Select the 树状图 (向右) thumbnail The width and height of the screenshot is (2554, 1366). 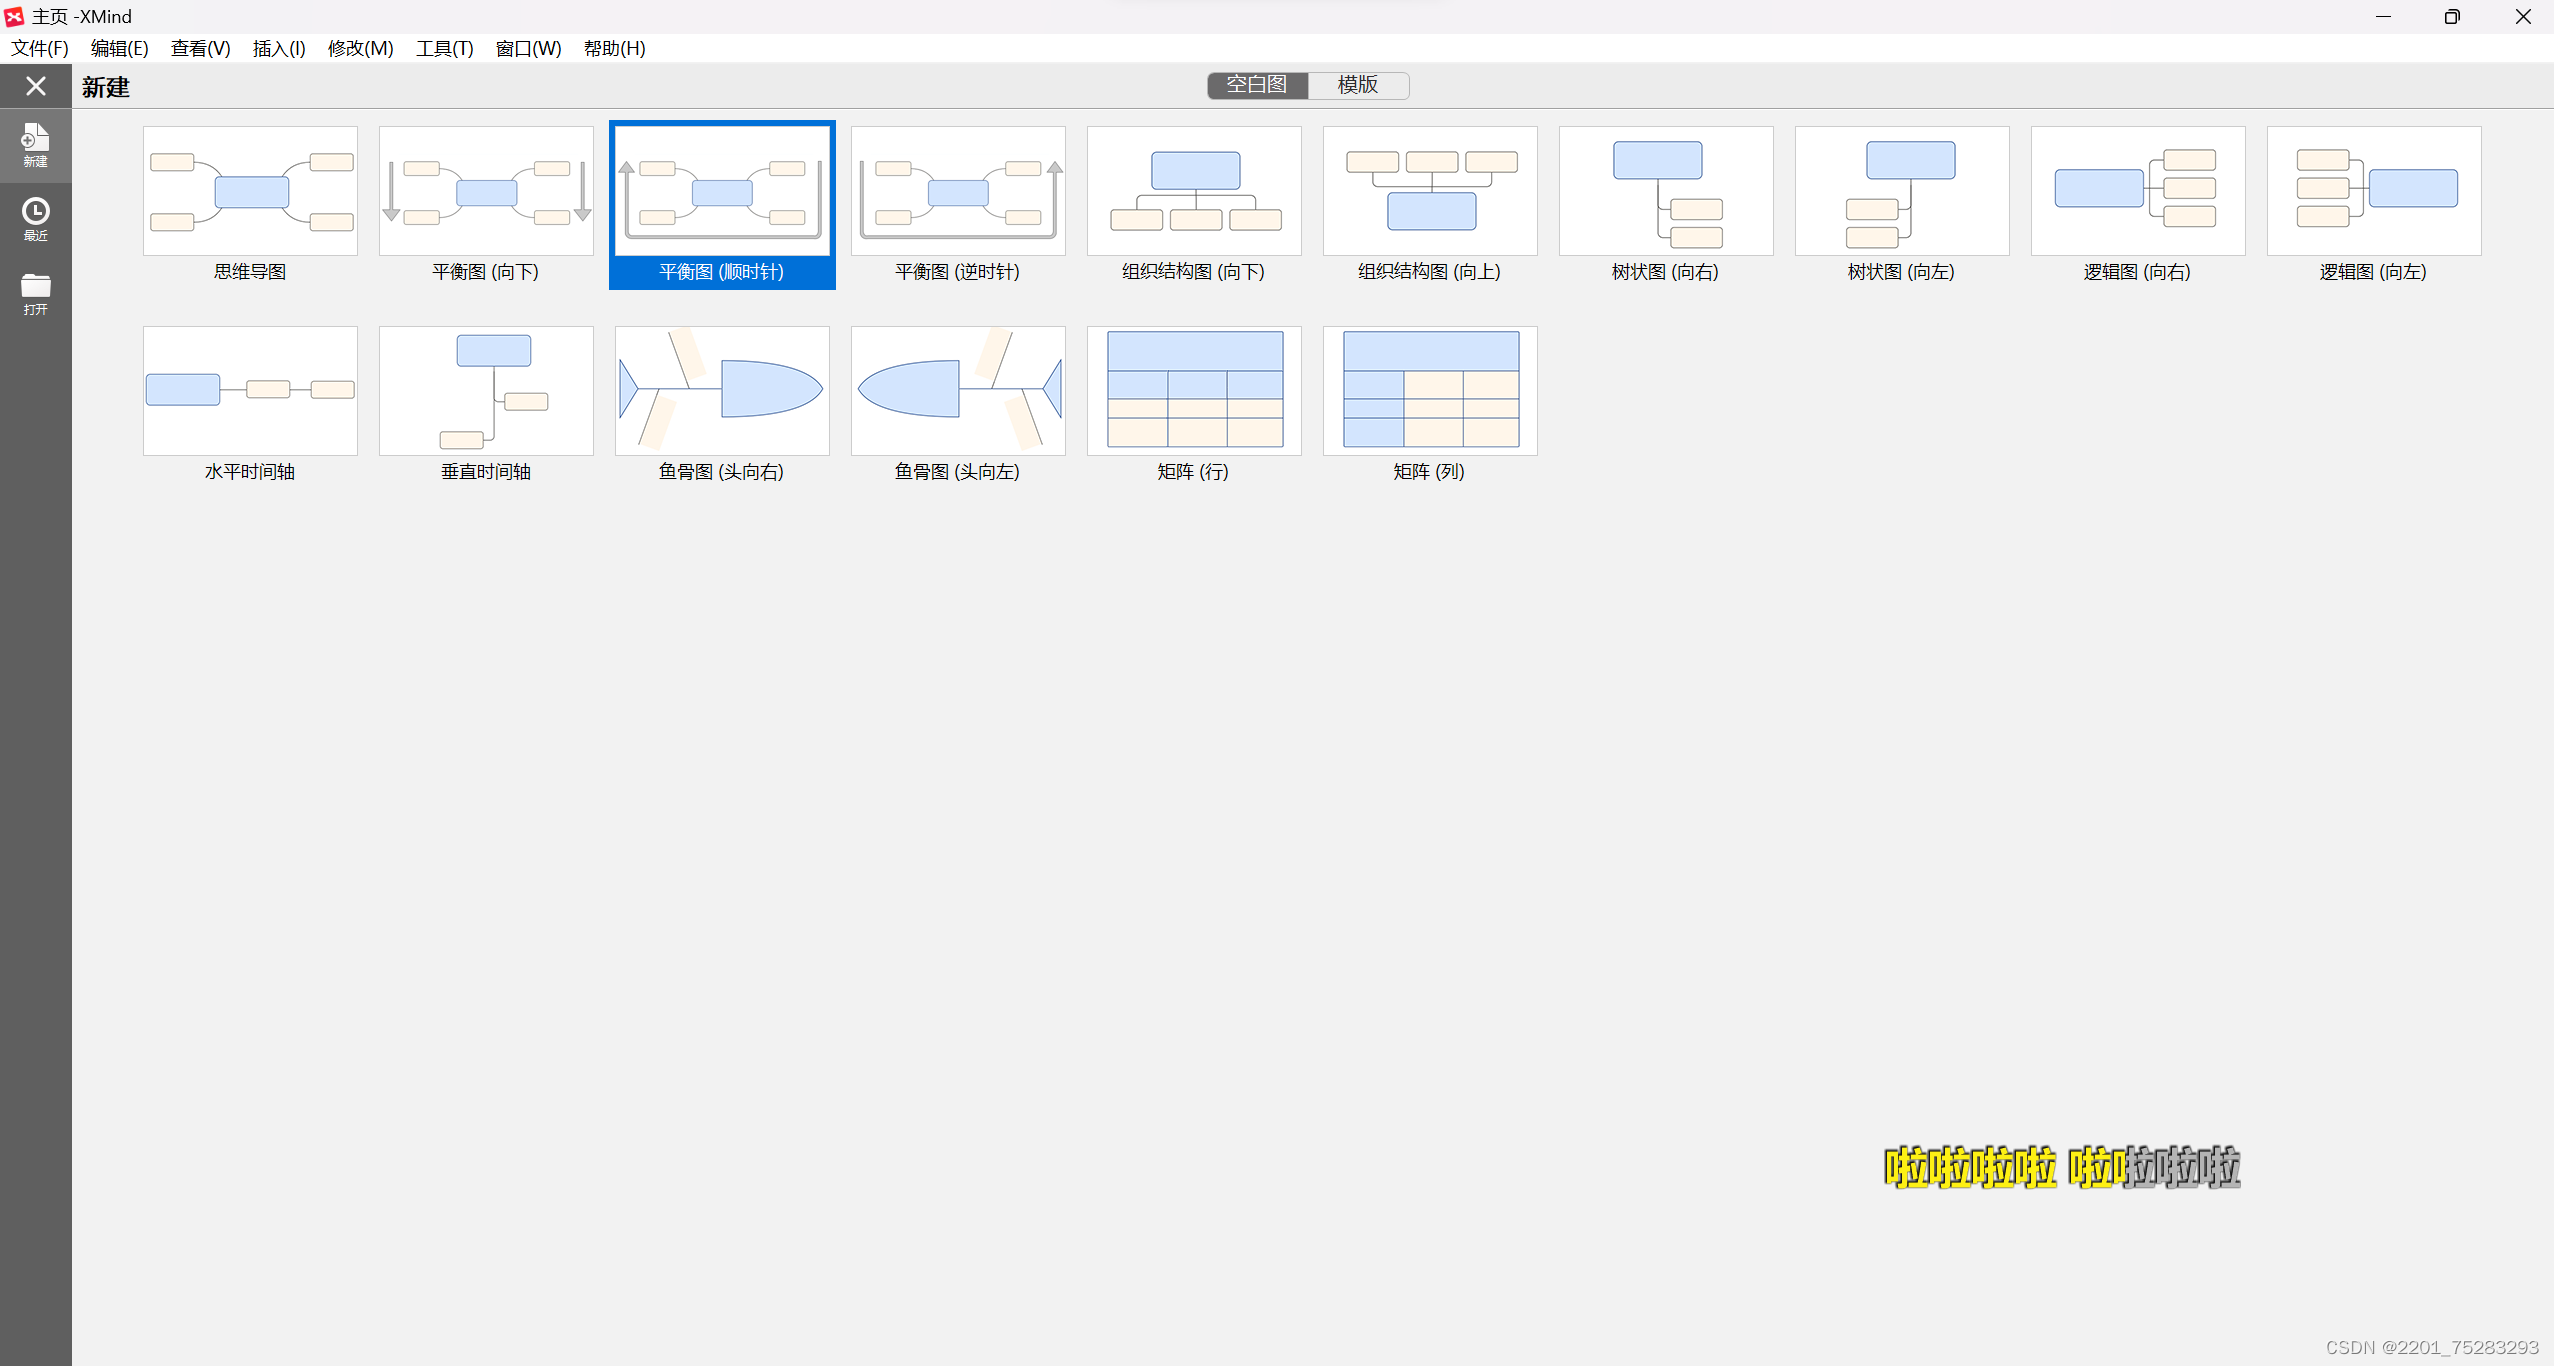coord(1666,191)
